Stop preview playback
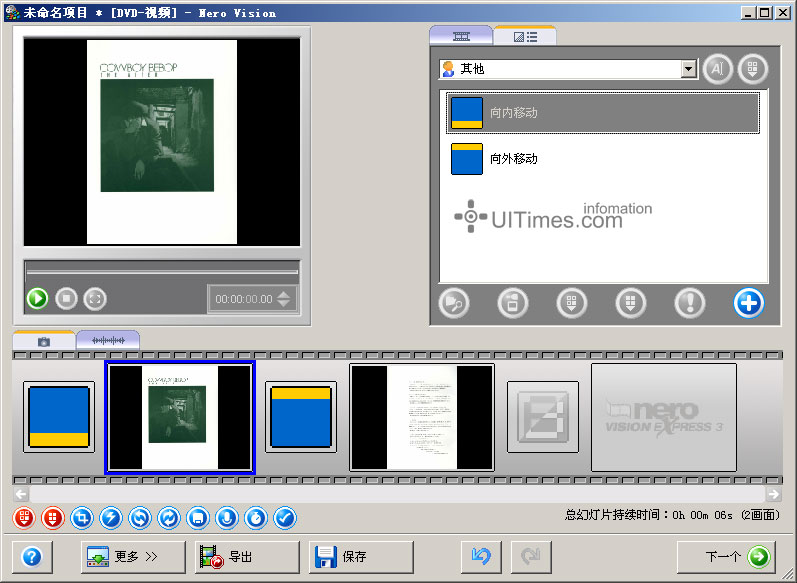The width and height of the screenshot is (797, 583). (66, 298)
